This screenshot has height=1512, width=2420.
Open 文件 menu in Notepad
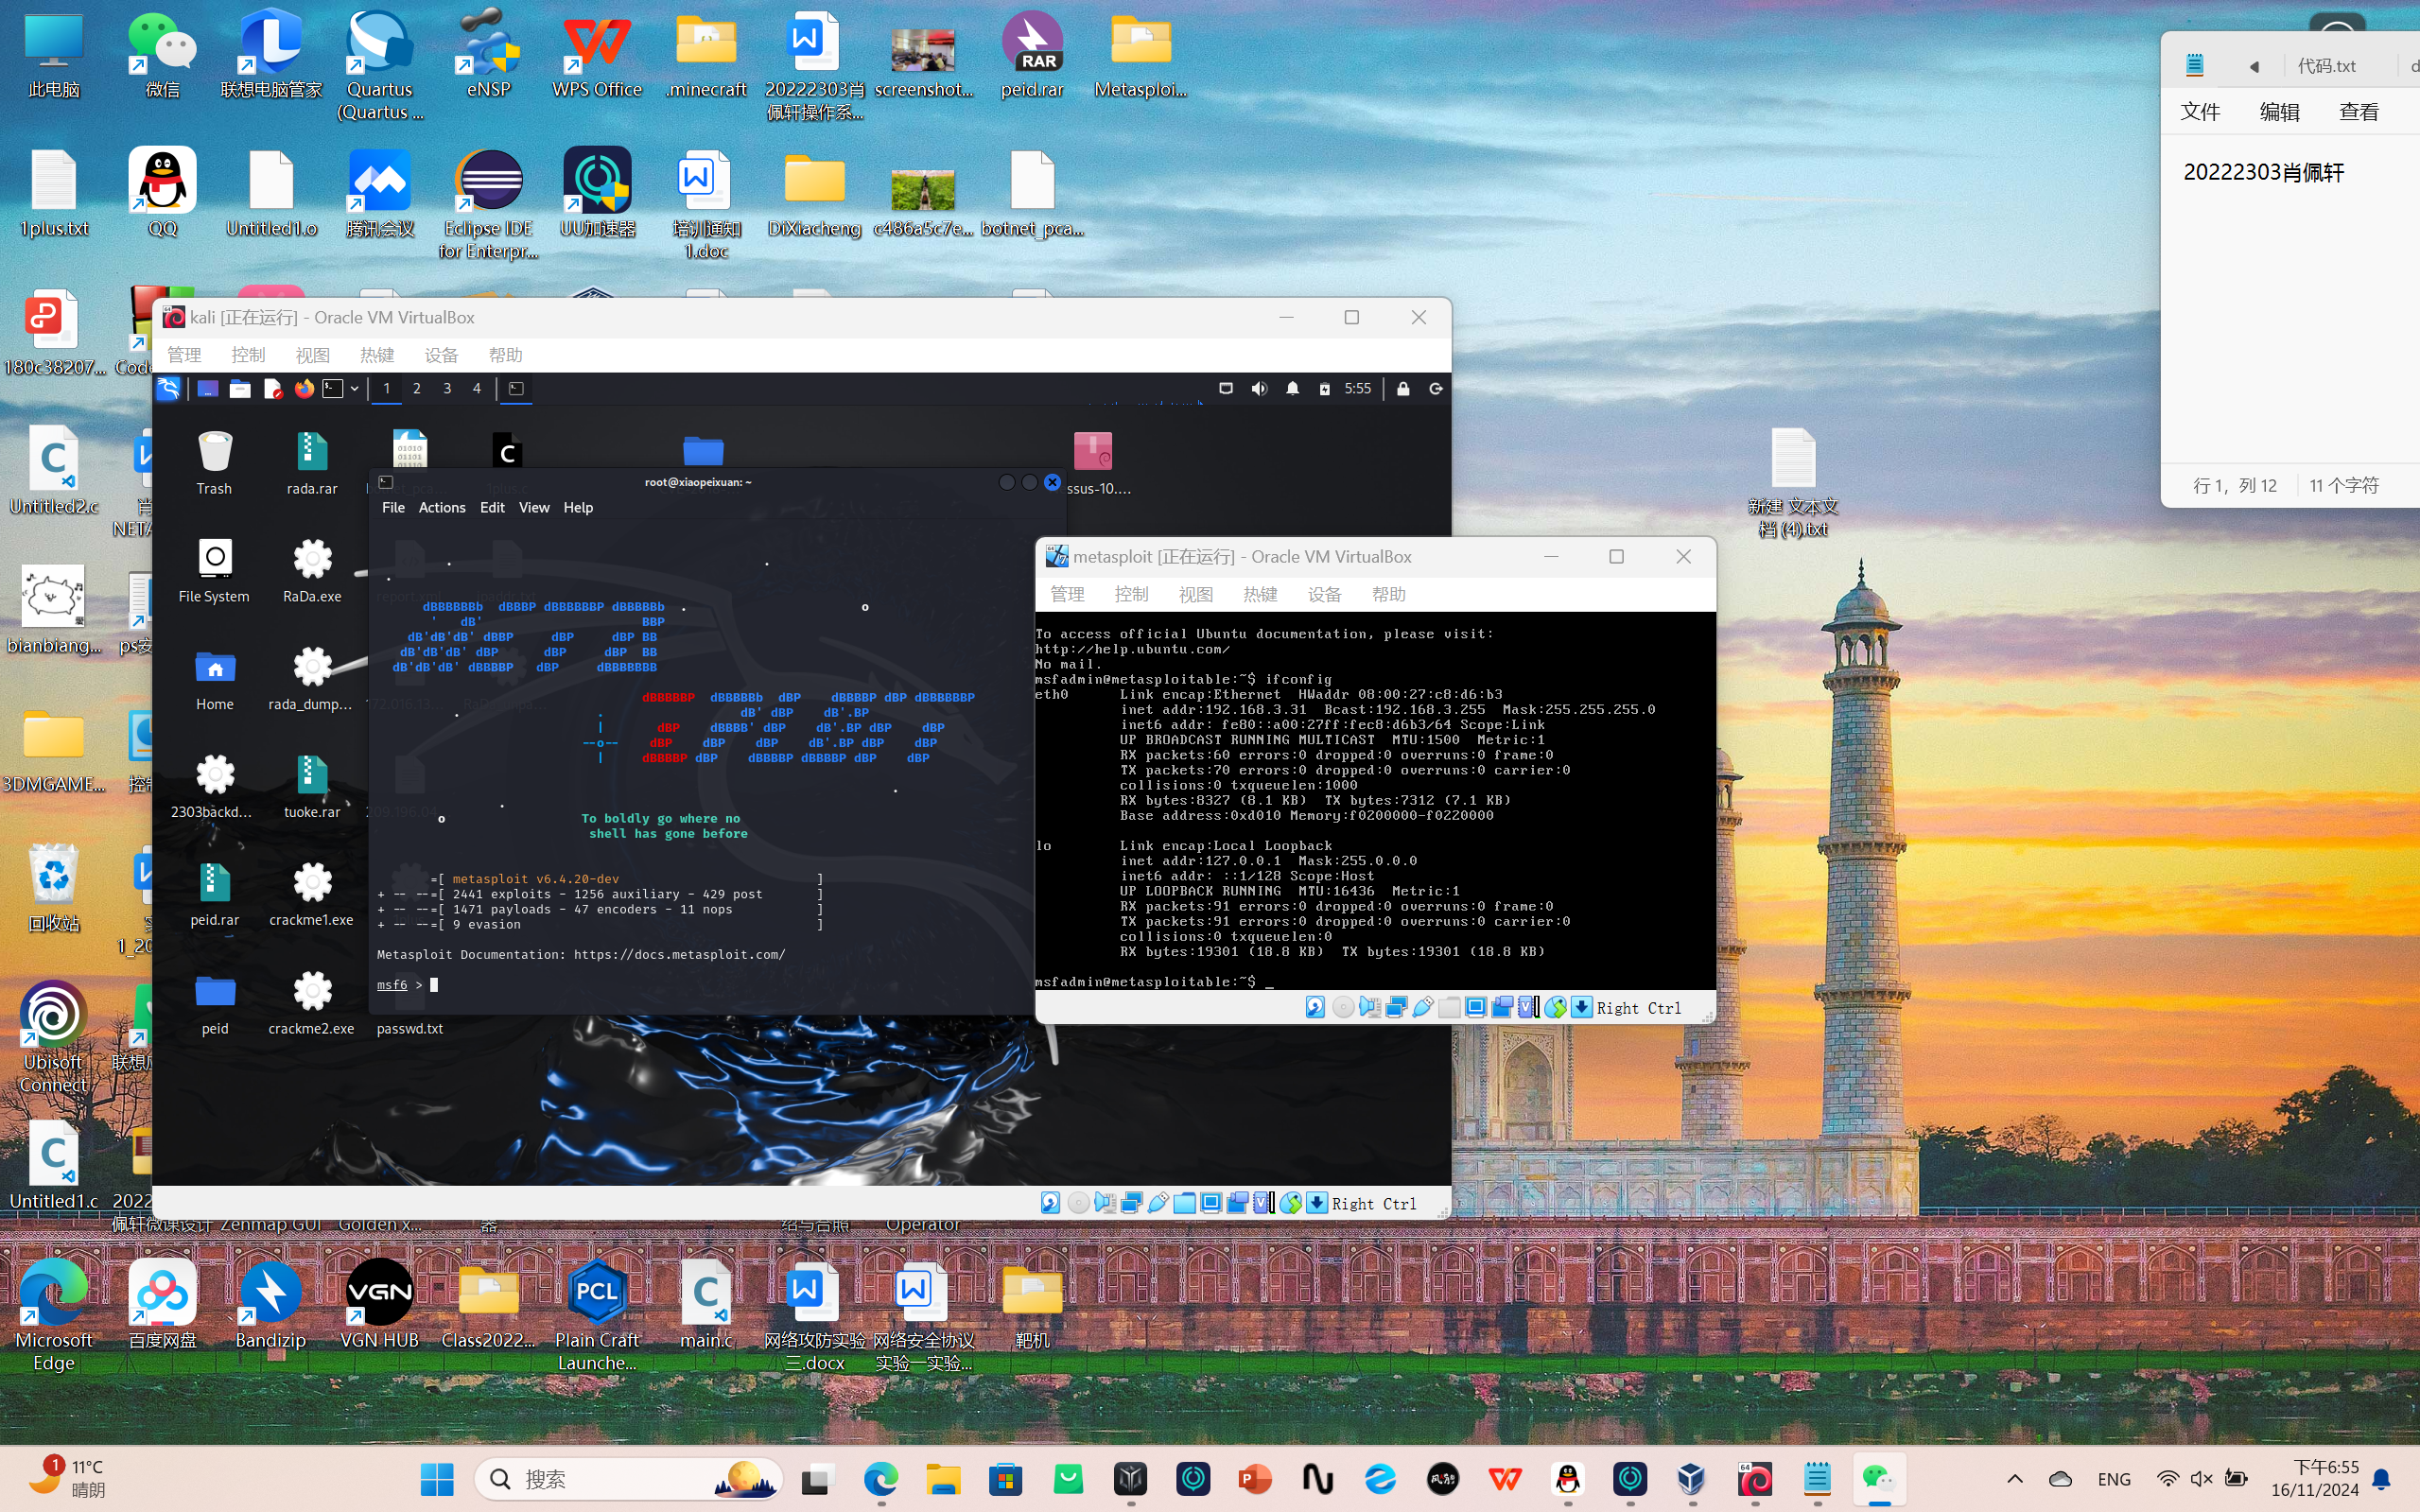2200,112
